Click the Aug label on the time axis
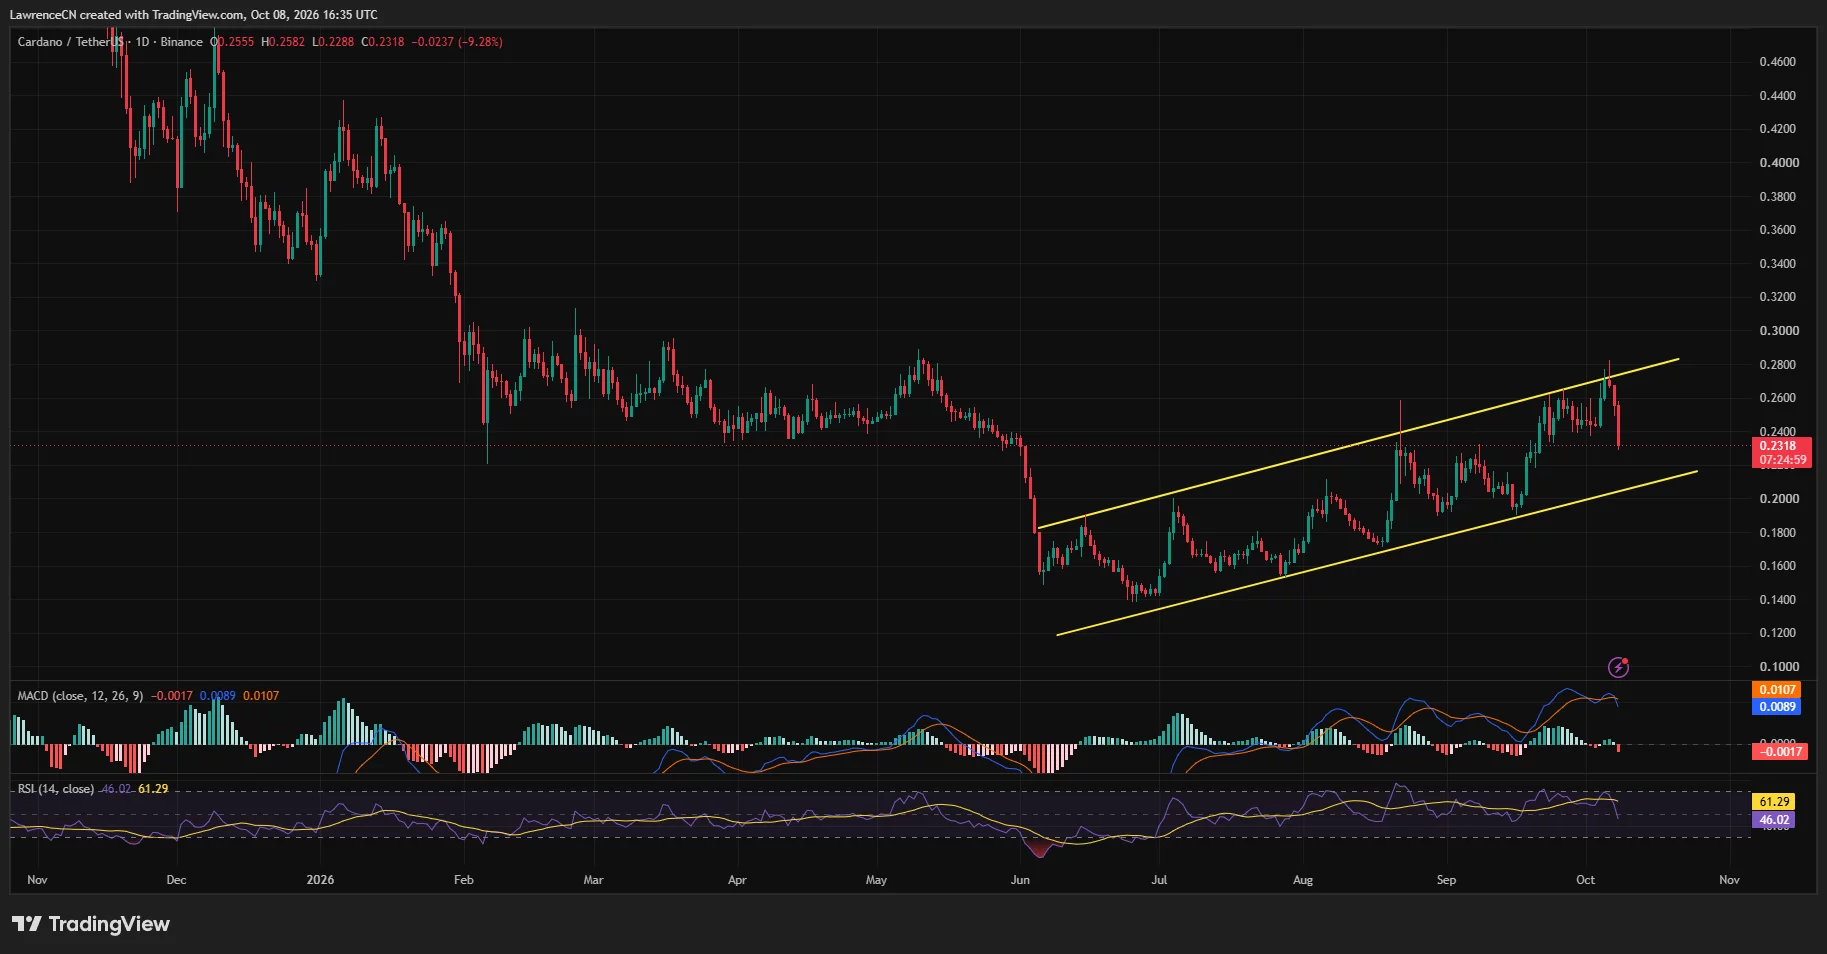The width and height of the screenshot is (1827, 954). [x=1303, y=880]
